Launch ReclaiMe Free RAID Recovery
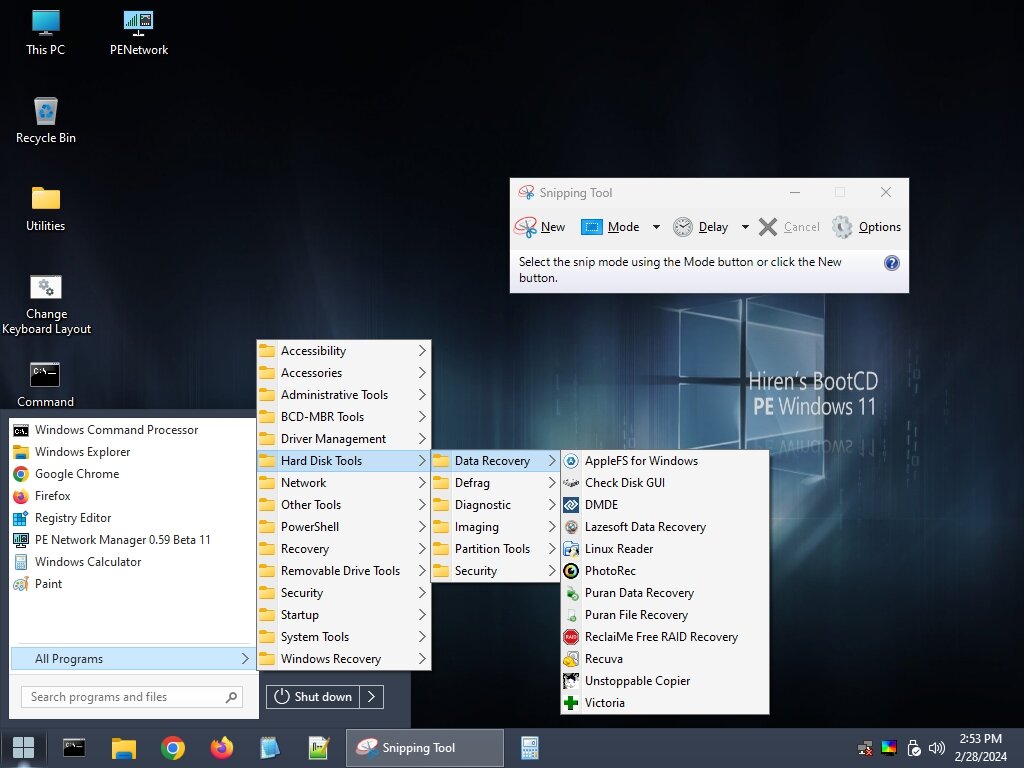The height and width of the screenshot is (768, 1024). (x=665, y=637)
